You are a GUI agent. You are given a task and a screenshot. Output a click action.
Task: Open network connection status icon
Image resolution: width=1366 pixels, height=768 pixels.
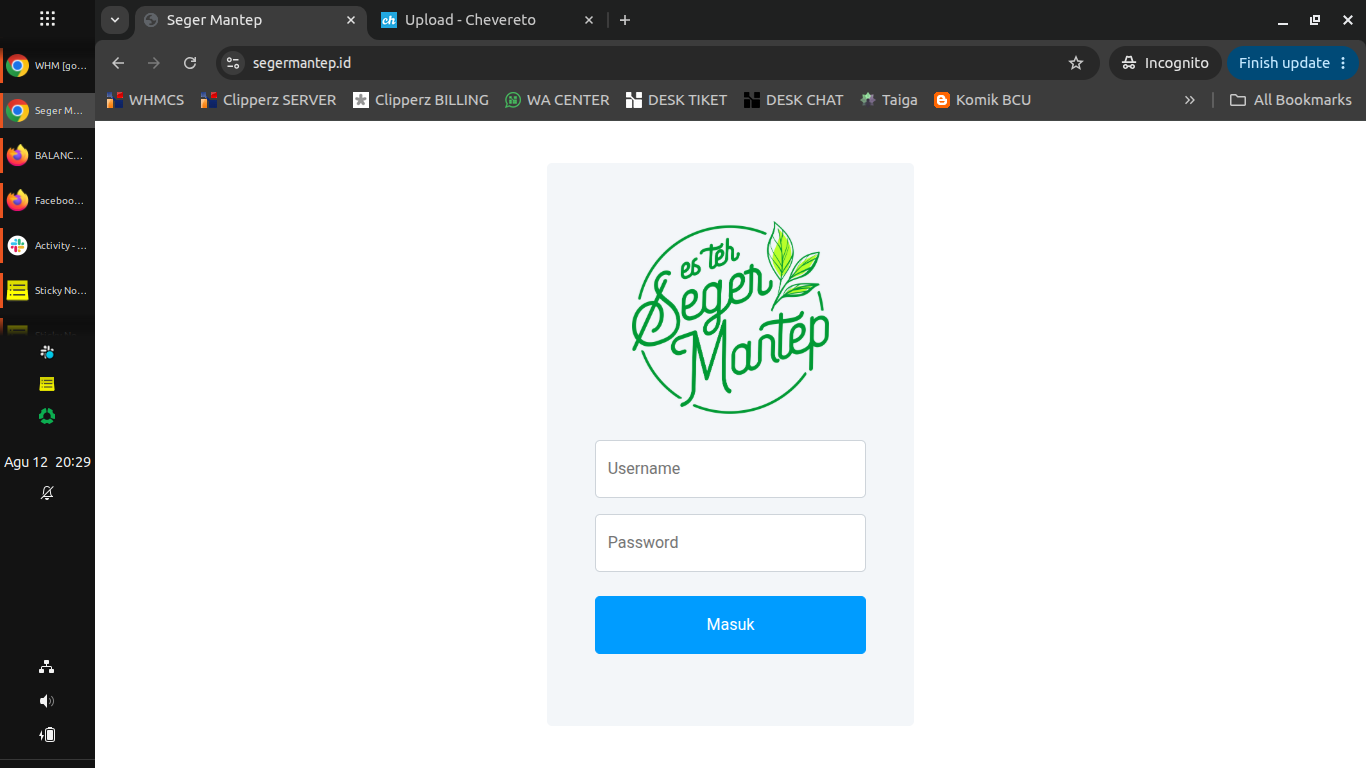(47, 667)
